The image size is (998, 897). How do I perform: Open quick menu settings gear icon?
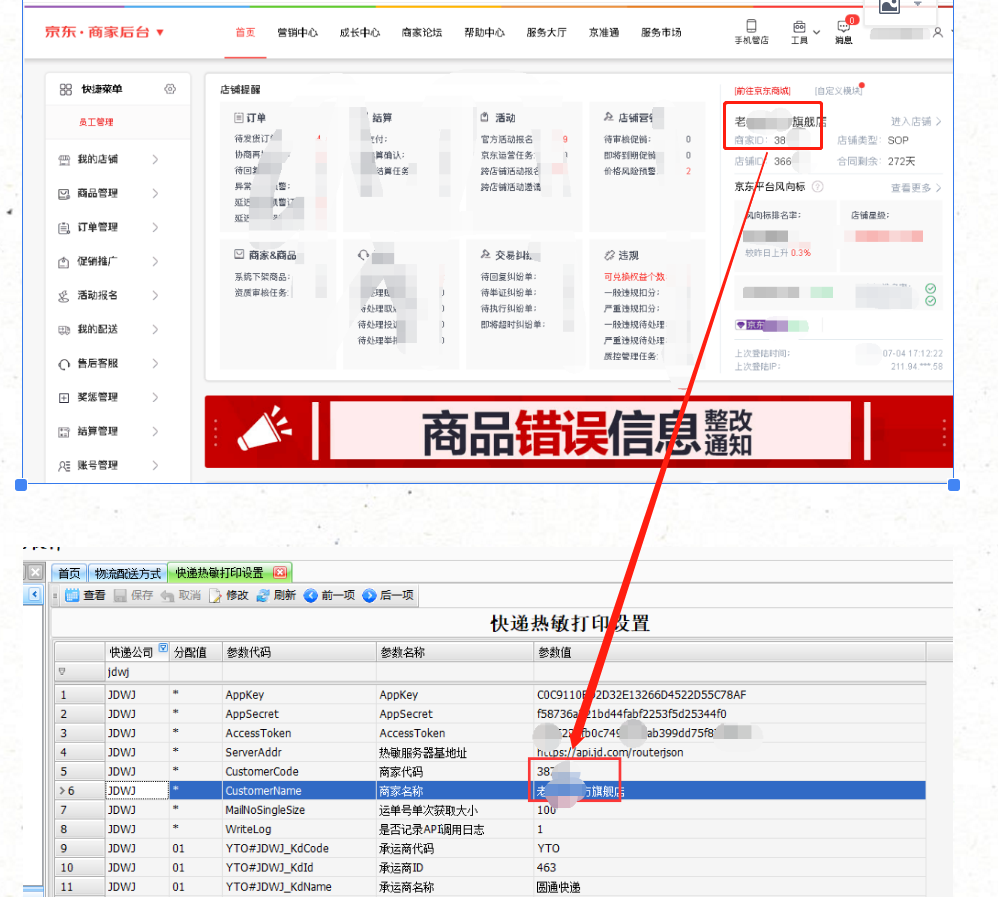tap(170, 89)
